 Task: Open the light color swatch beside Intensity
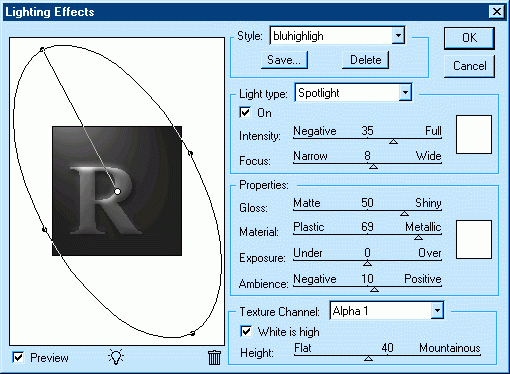click(474, 134)
